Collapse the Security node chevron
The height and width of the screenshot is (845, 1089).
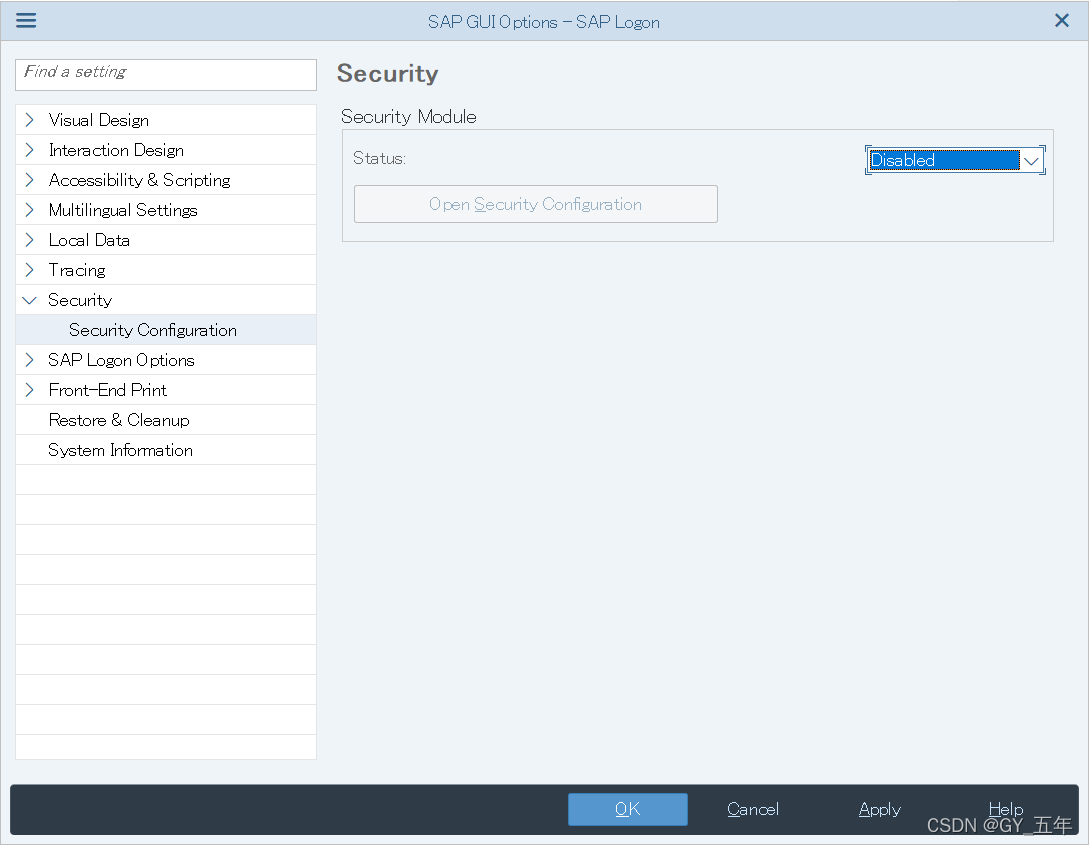point(29,301)
